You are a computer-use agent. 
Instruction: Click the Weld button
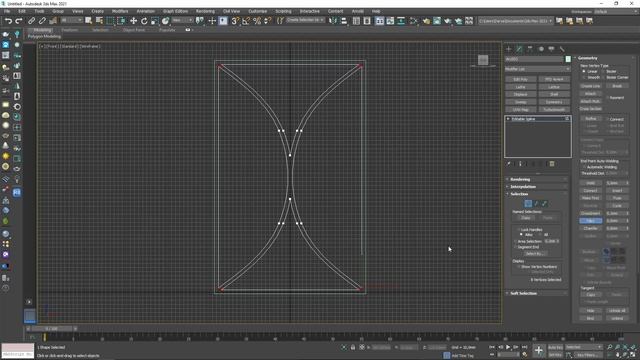pos(591,183)
